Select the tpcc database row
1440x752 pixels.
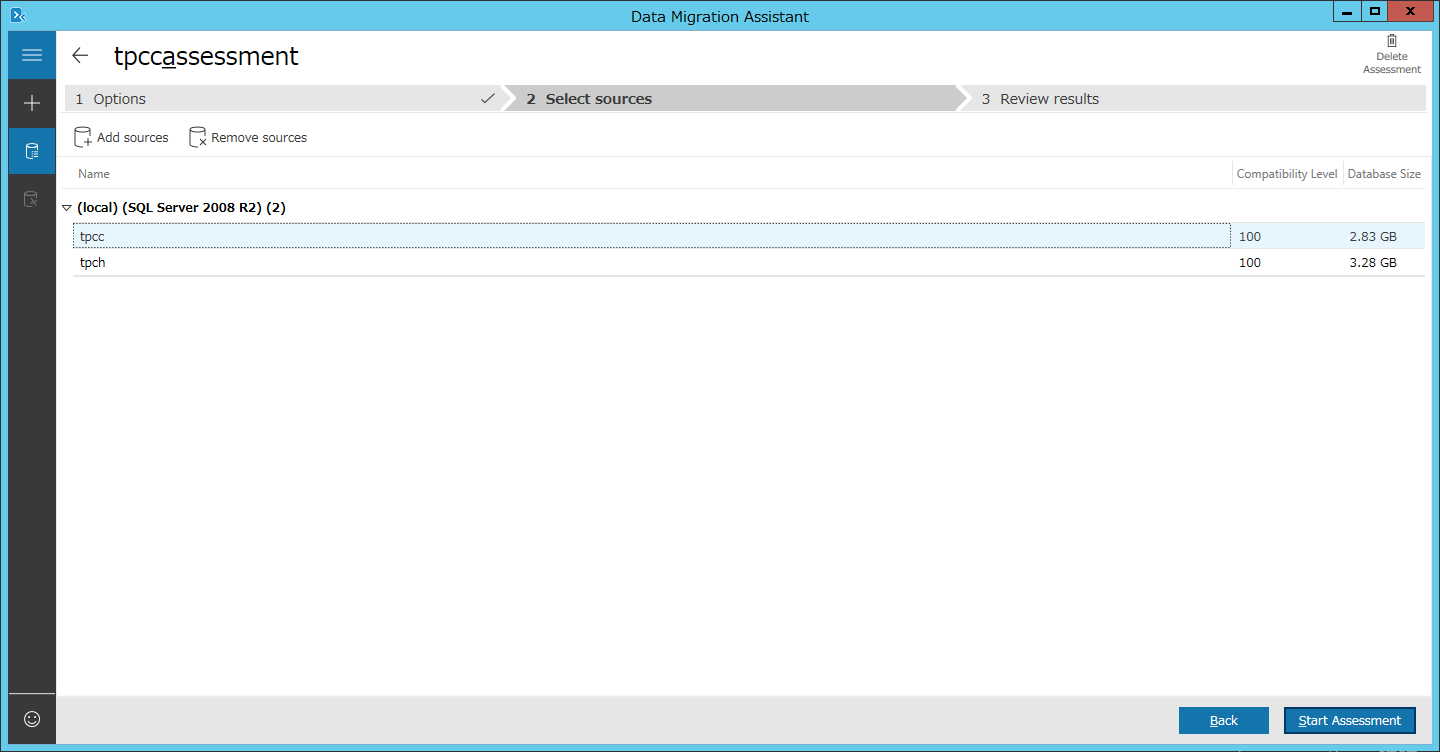(749, 236)
